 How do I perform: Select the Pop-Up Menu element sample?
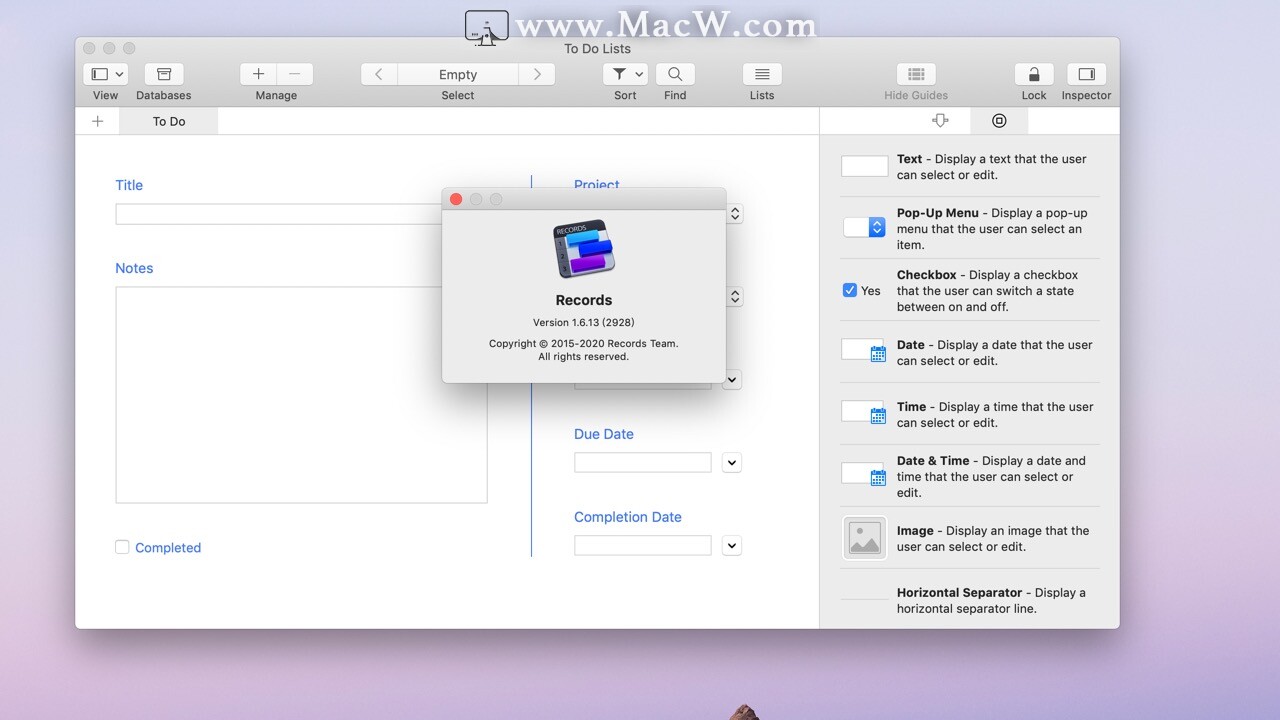pos(865,227)
